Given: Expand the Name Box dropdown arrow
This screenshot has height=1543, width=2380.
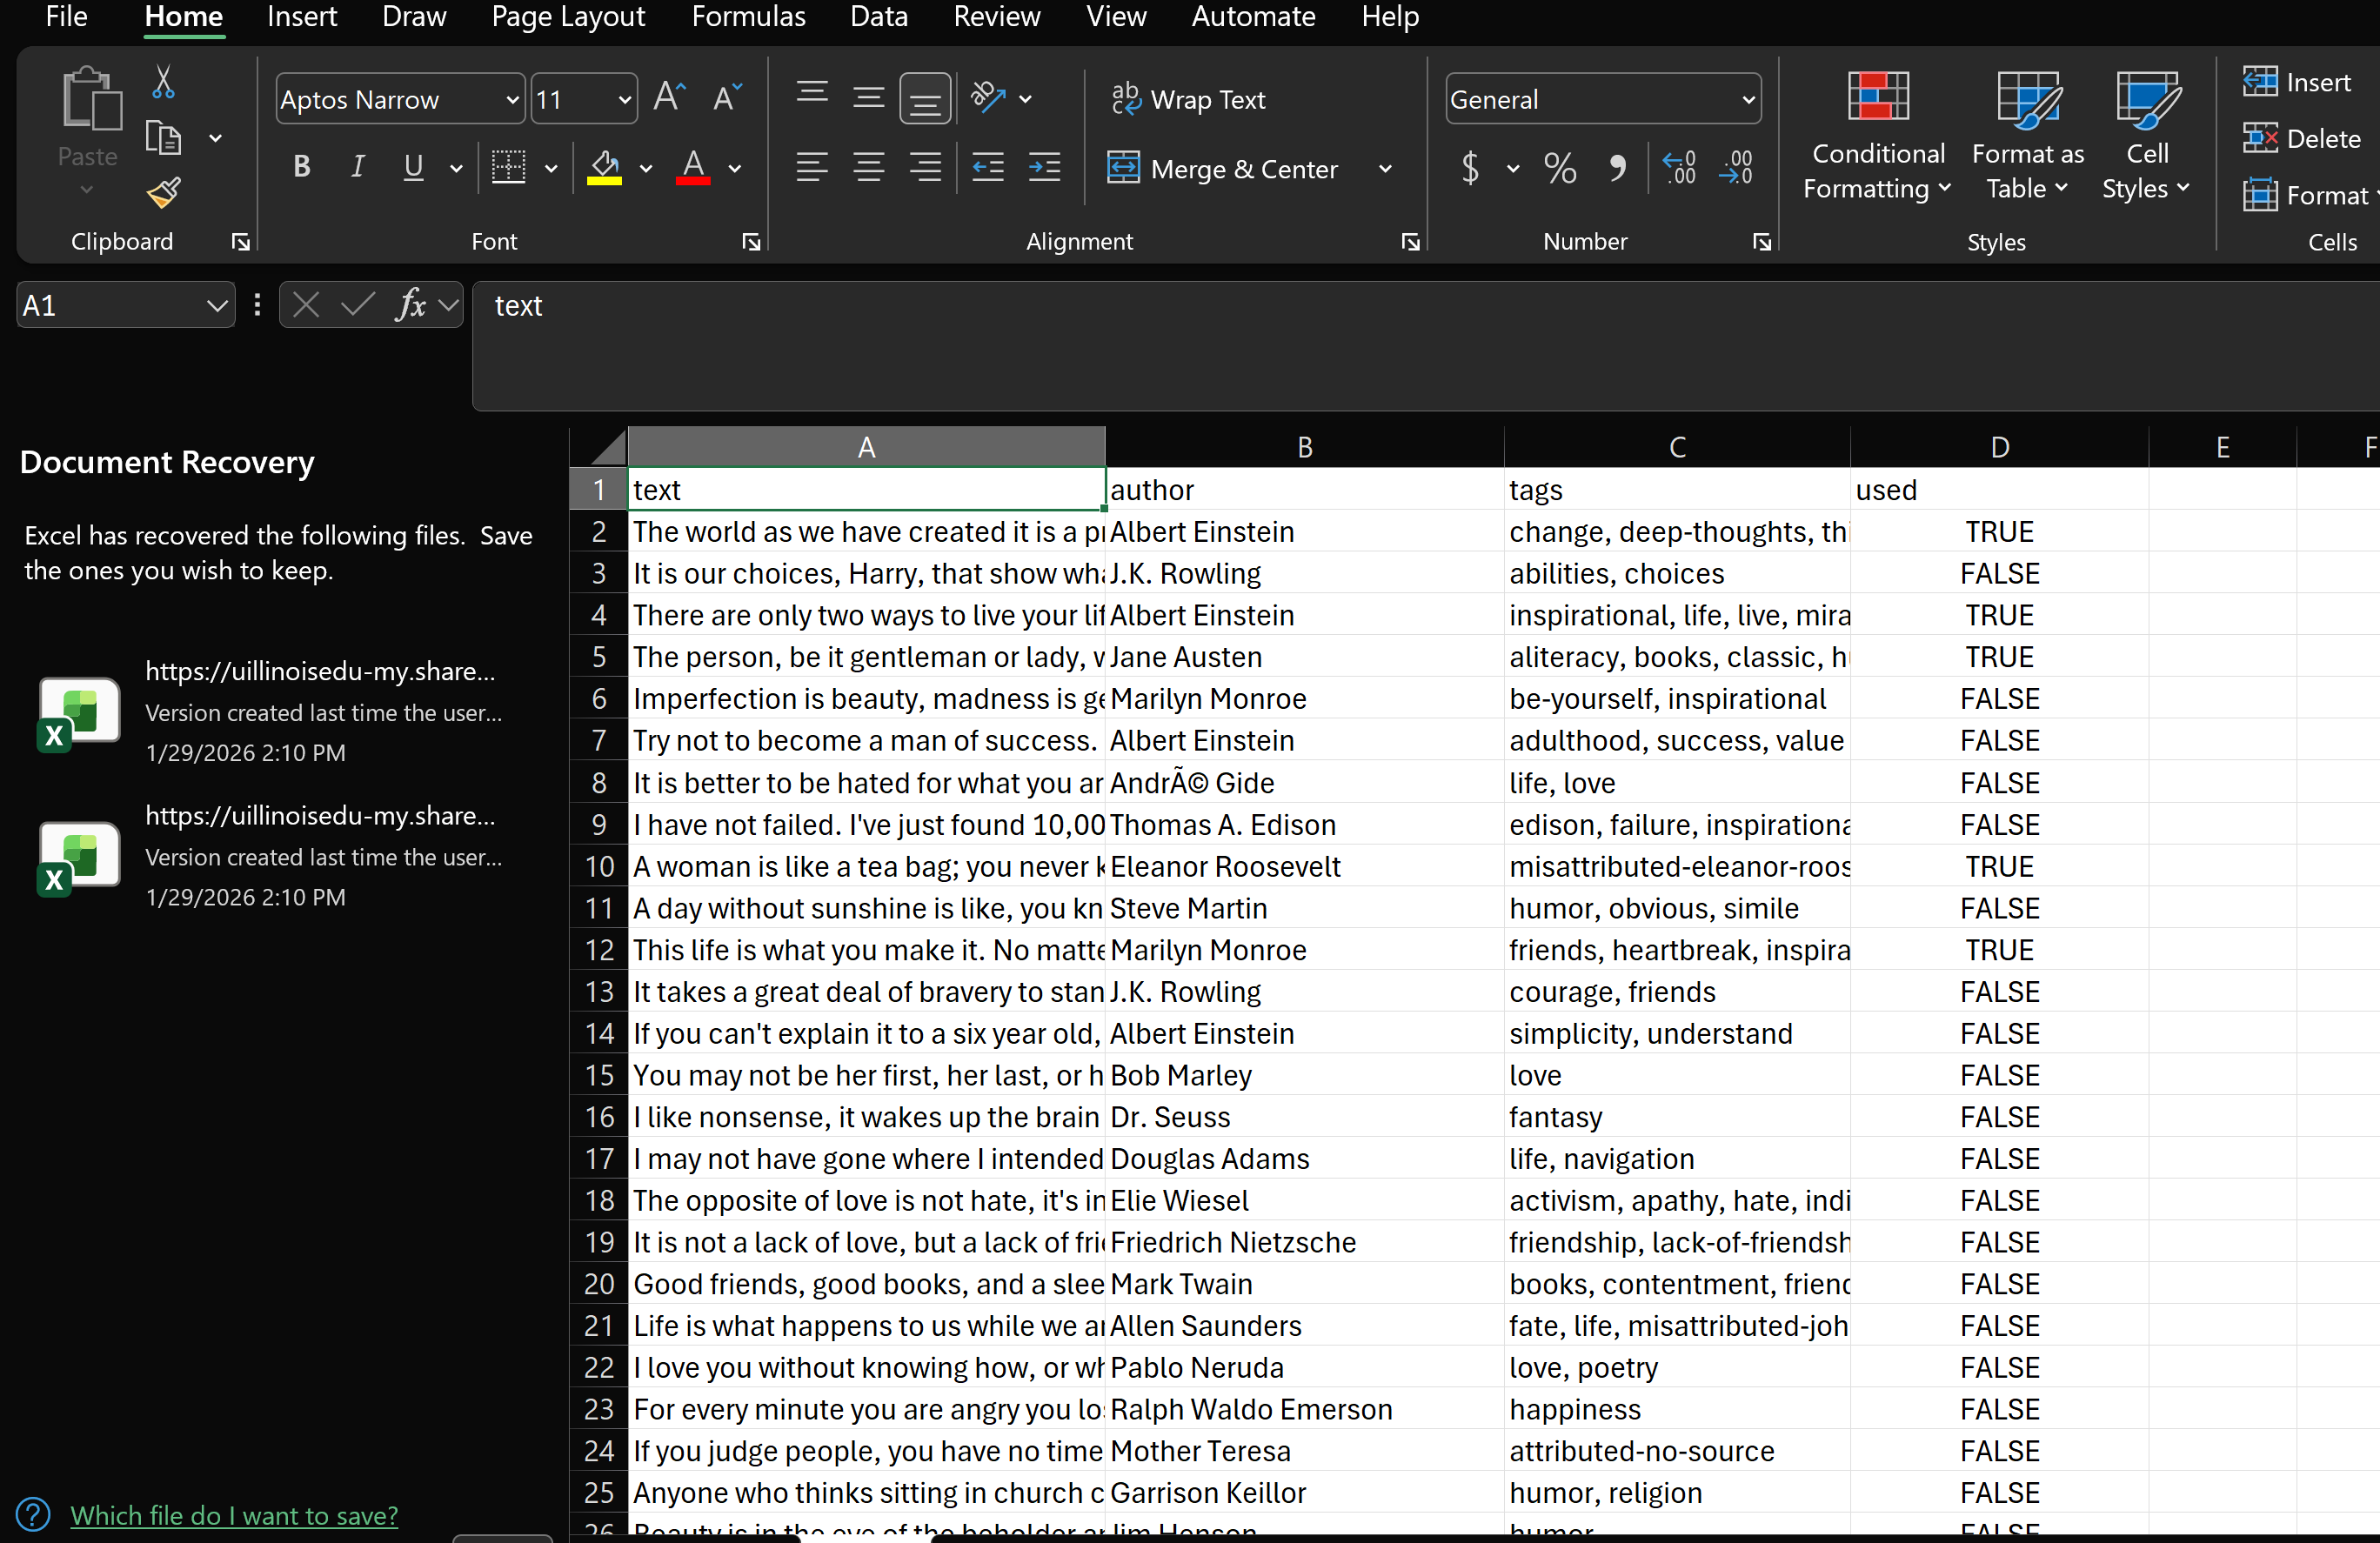Looking at the screenshot, I should click(216, 305).
